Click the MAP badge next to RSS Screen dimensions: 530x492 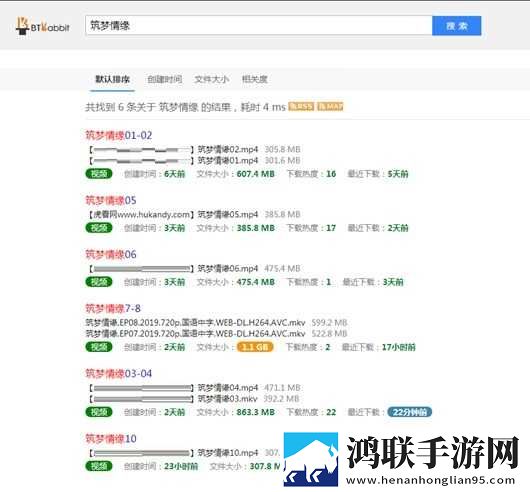point(330,106)
